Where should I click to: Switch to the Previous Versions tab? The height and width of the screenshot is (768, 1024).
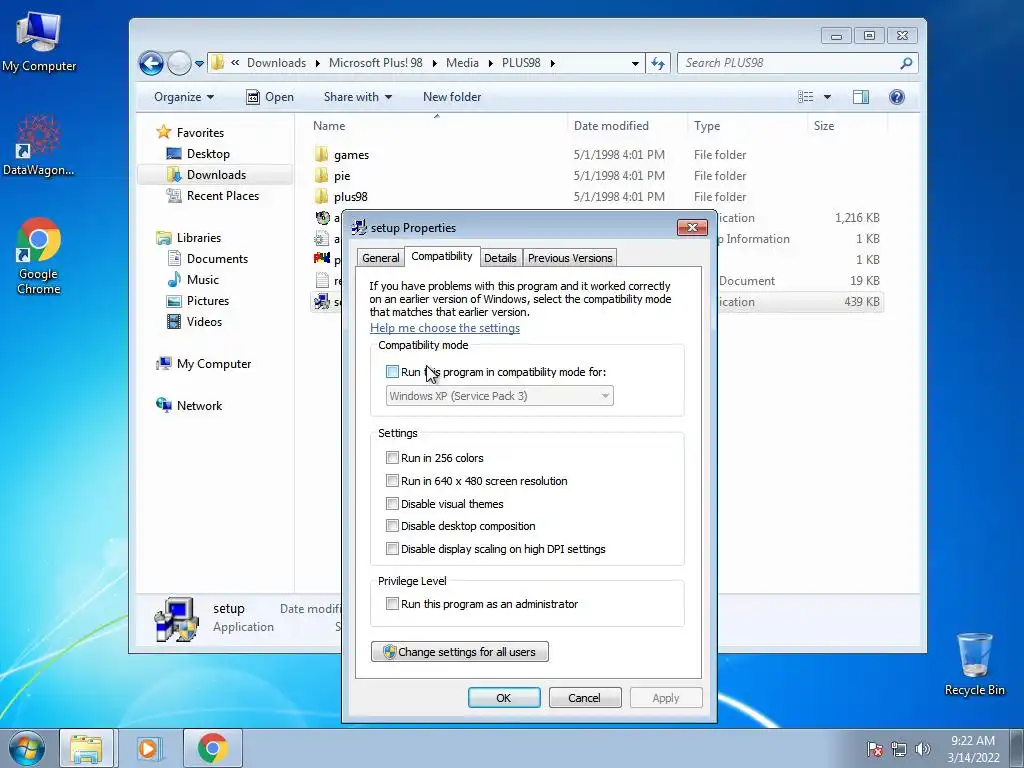(x=570, y=258)
